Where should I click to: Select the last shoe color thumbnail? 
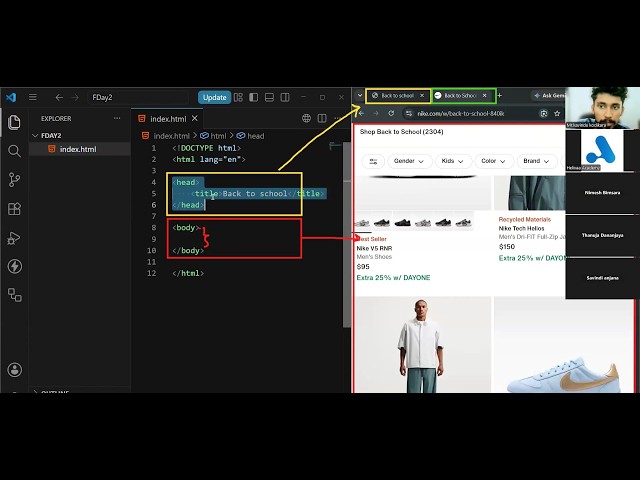pyautogui.click(x=463, y=222)
